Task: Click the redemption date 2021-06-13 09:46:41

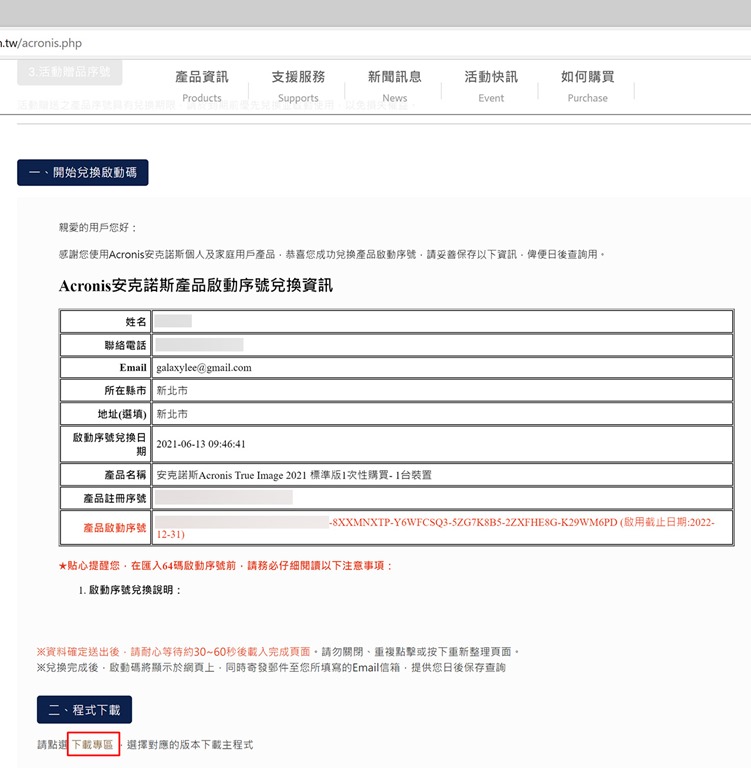Action: click(201, 444)
